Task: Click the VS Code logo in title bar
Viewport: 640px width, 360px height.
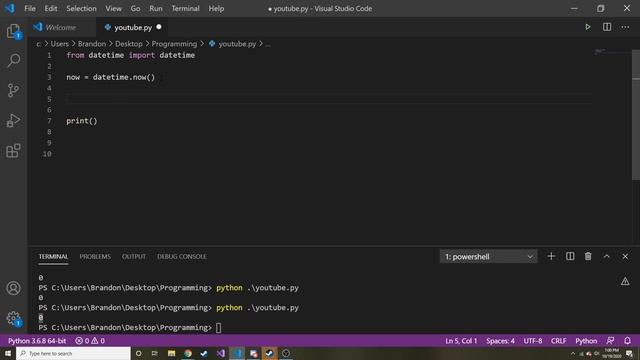Action: (x=10, y=8)
